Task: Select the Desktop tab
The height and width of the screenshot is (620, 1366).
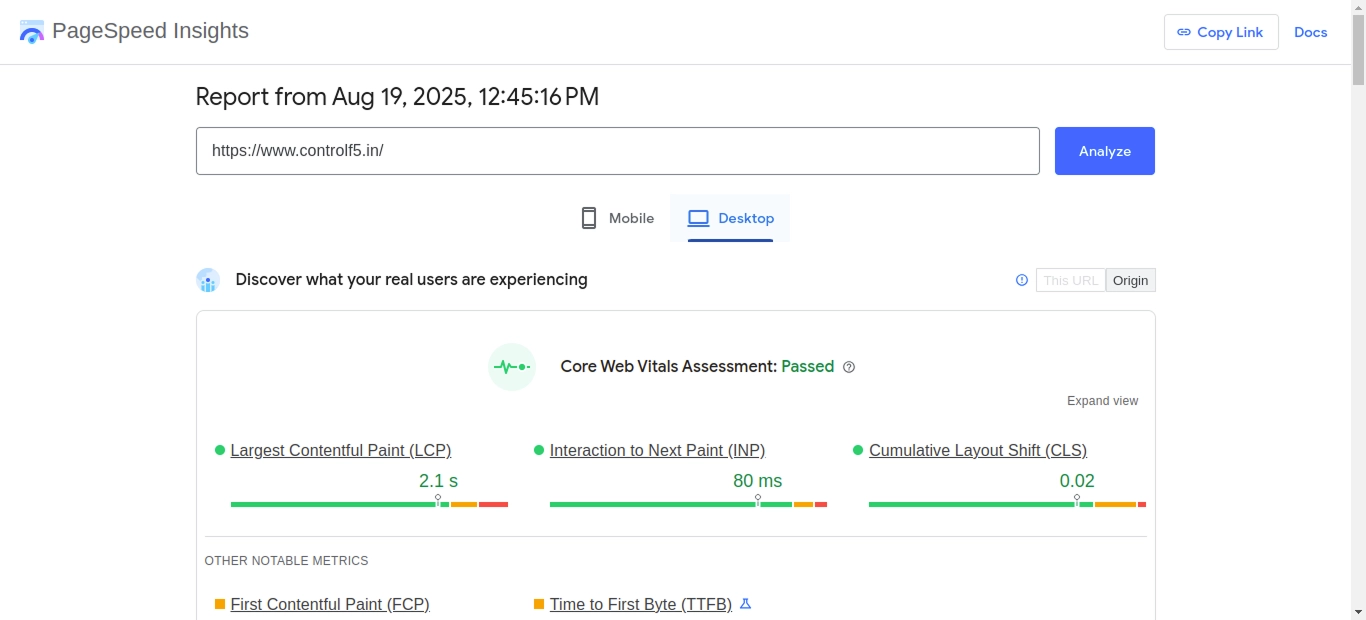Action: click(730, 218)
